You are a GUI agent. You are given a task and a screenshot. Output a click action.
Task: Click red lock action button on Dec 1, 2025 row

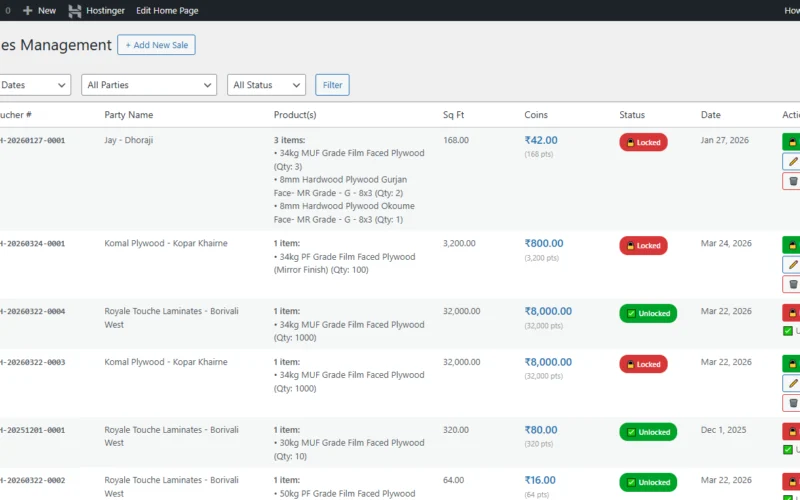792,431
